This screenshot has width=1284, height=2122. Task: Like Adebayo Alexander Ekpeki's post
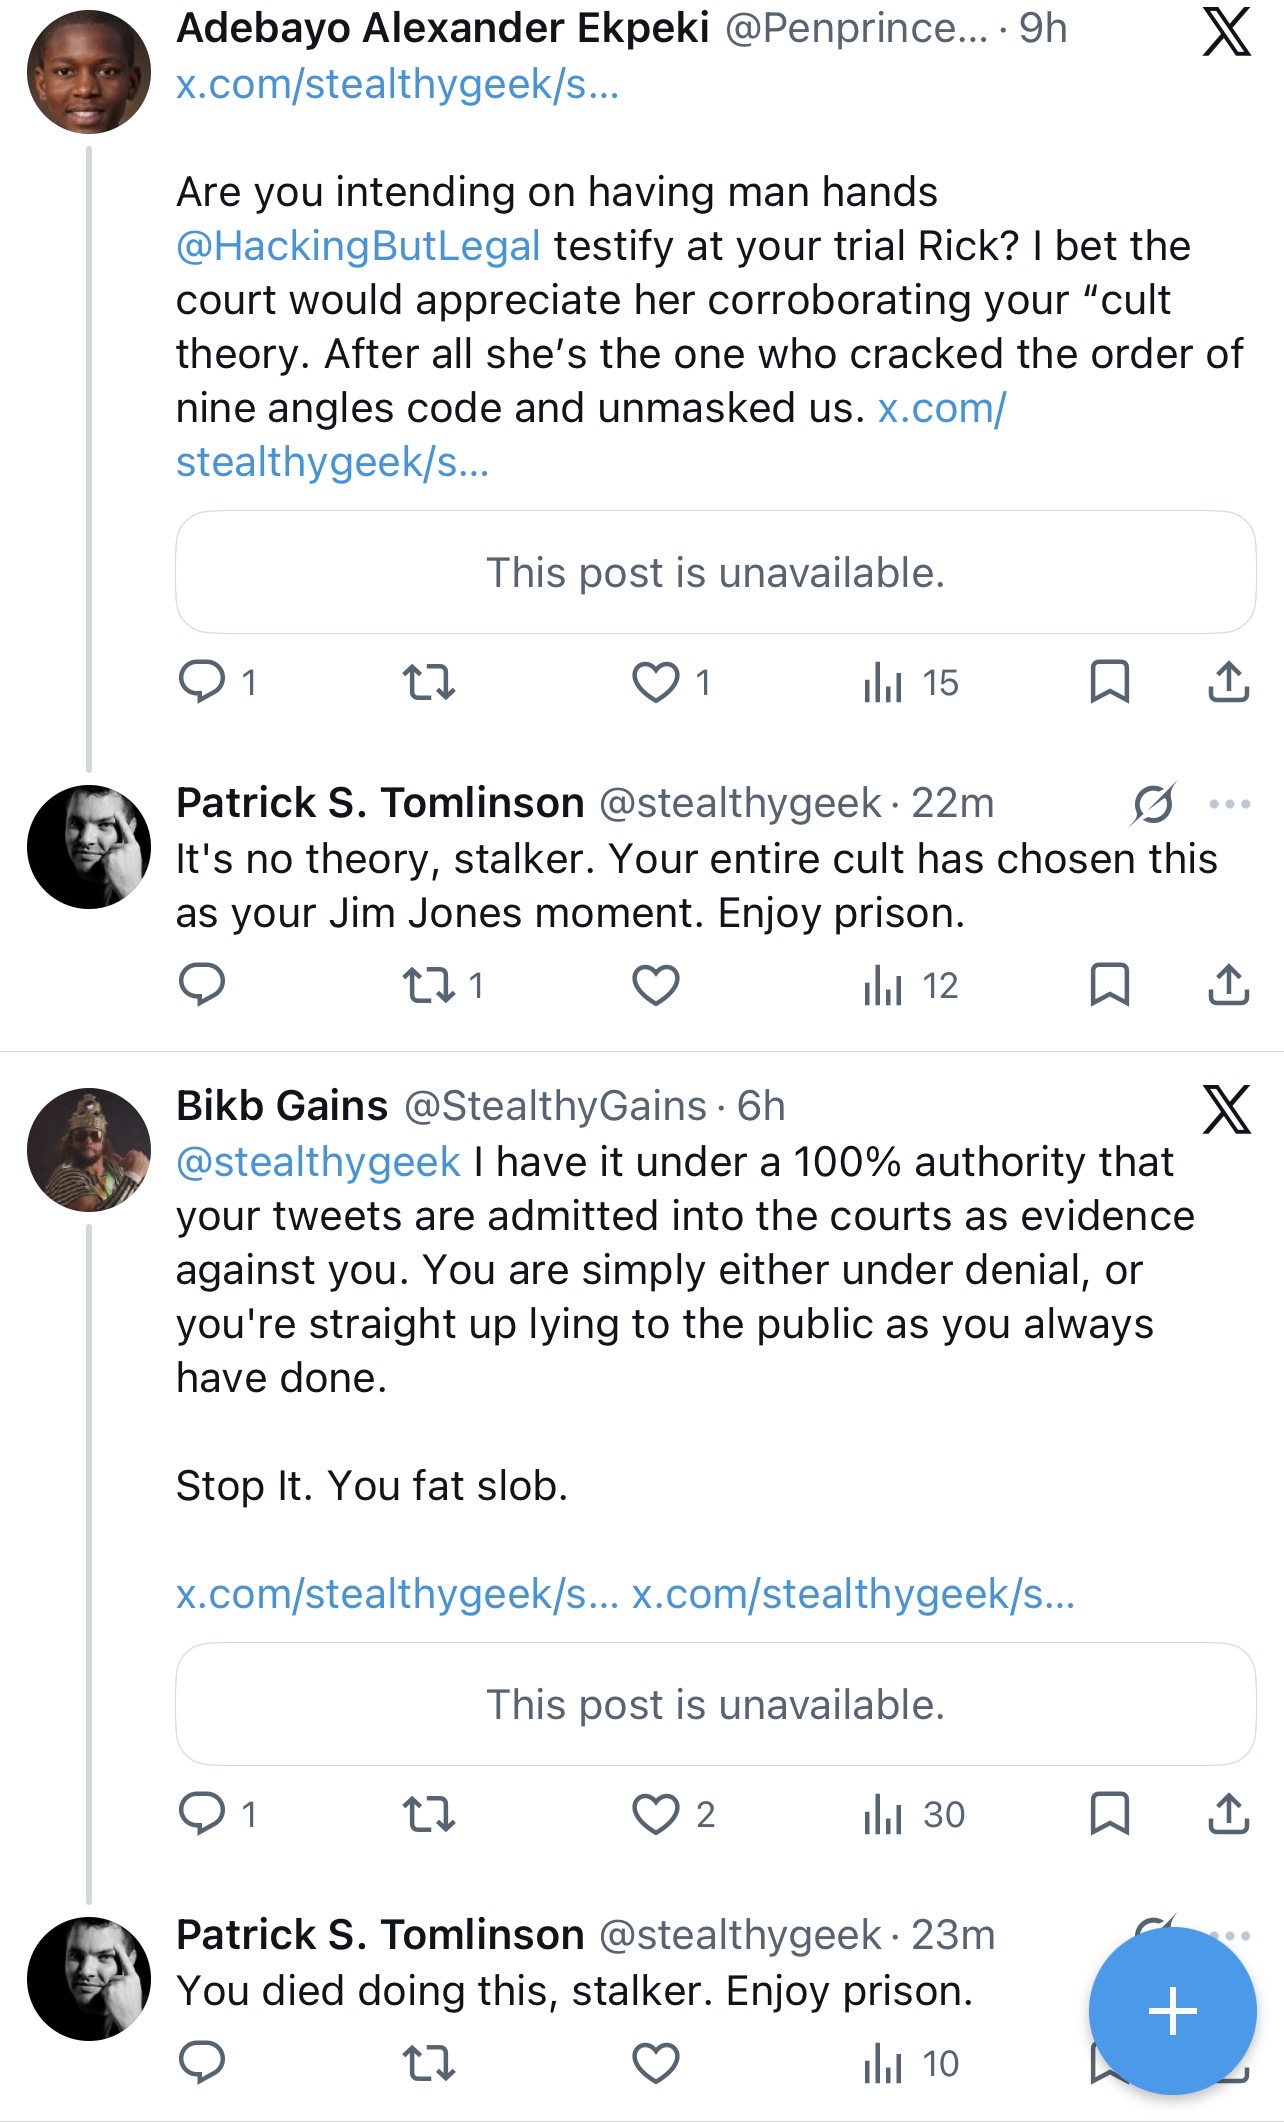coord(656,682)
